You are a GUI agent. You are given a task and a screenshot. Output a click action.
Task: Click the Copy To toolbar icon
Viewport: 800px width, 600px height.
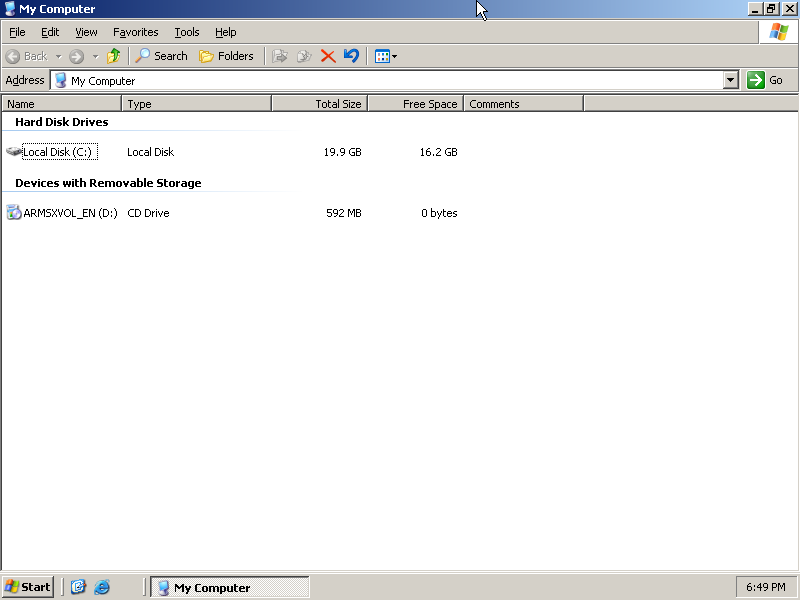(x=304, y=56)
